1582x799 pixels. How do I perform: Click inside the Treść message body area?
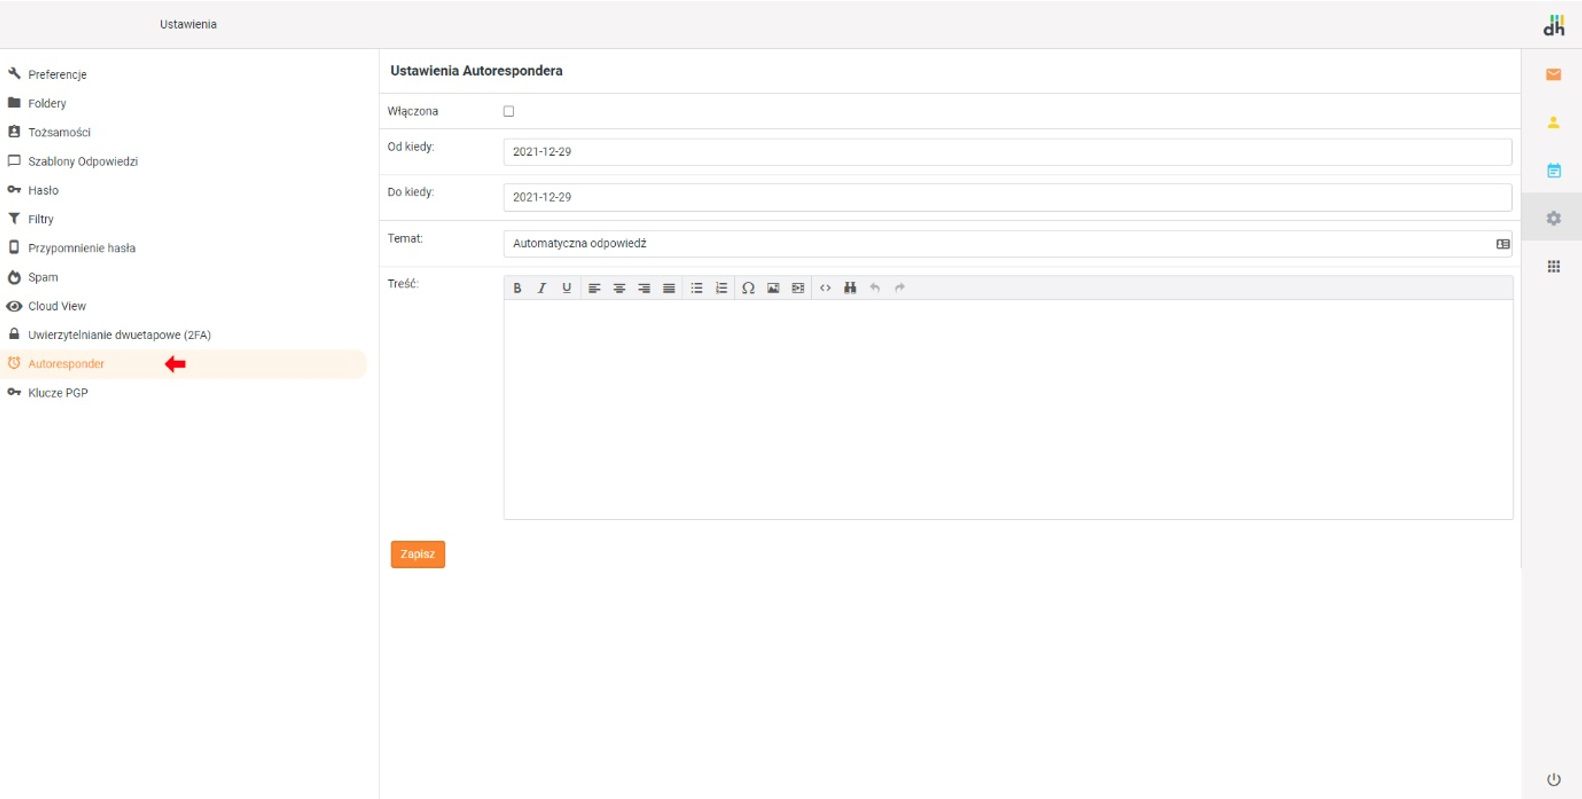coord(1007,409)
